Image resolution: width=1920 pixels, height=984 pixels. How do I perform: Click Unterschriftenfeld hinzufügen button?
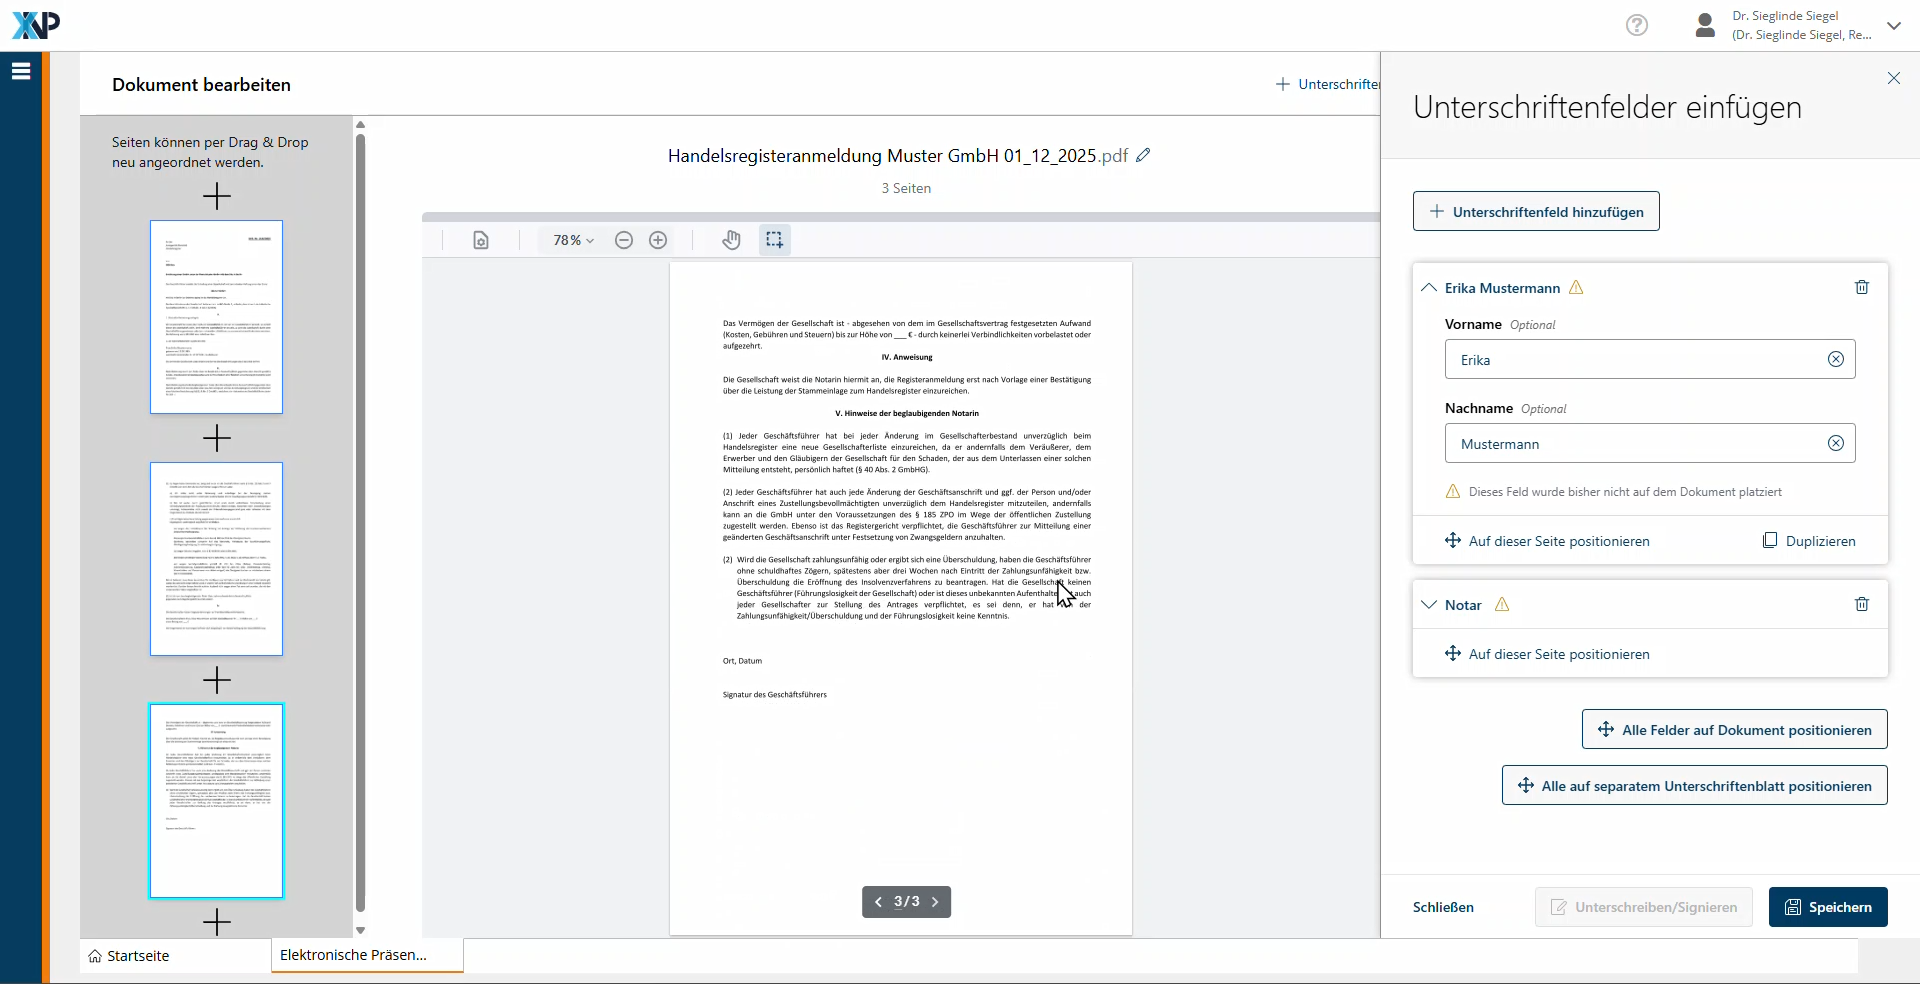click(1535, 212)
